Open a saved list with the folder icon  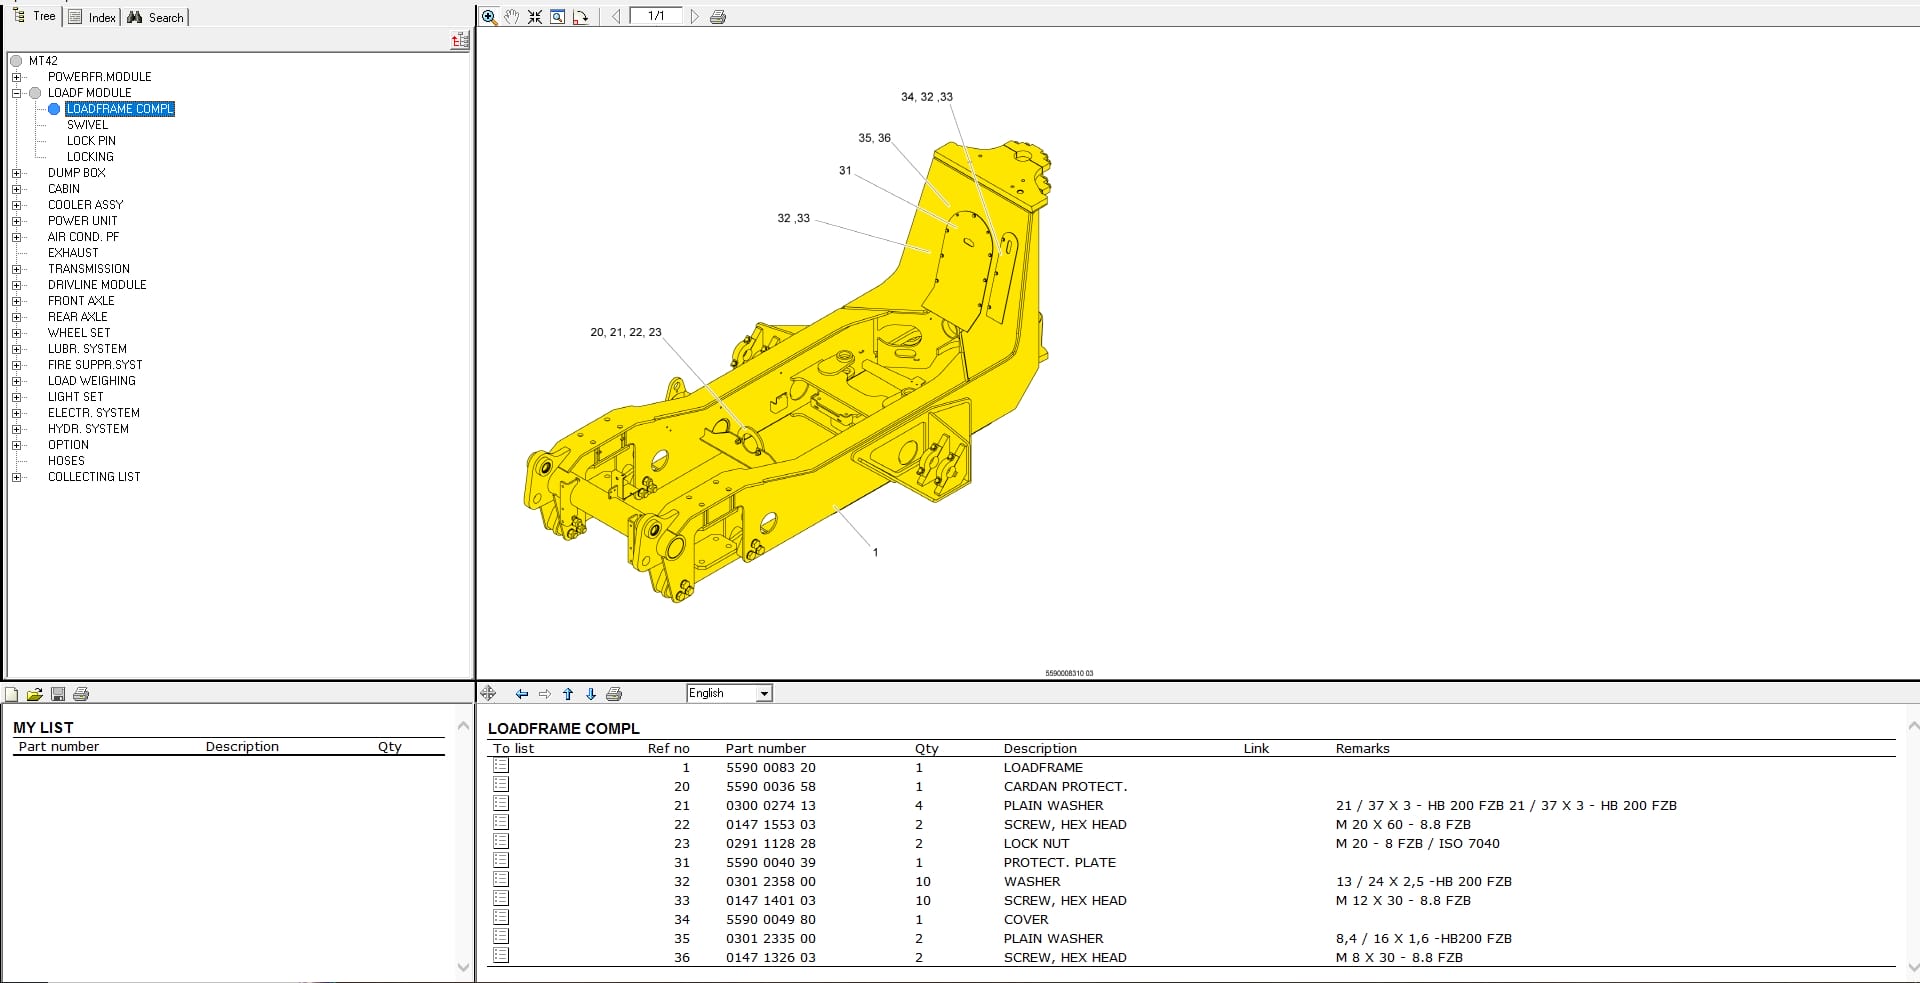[x=35, y=694]
